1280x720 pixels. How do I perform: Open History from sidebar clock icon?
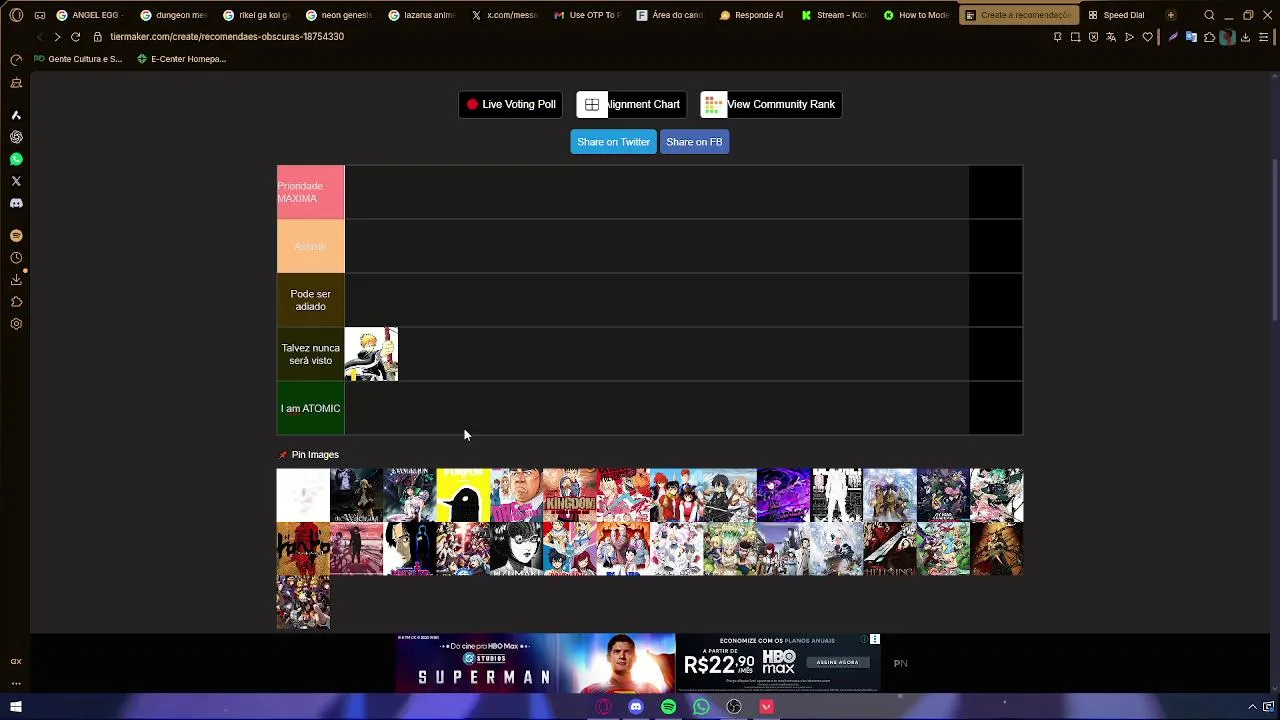tap(16, 258)
